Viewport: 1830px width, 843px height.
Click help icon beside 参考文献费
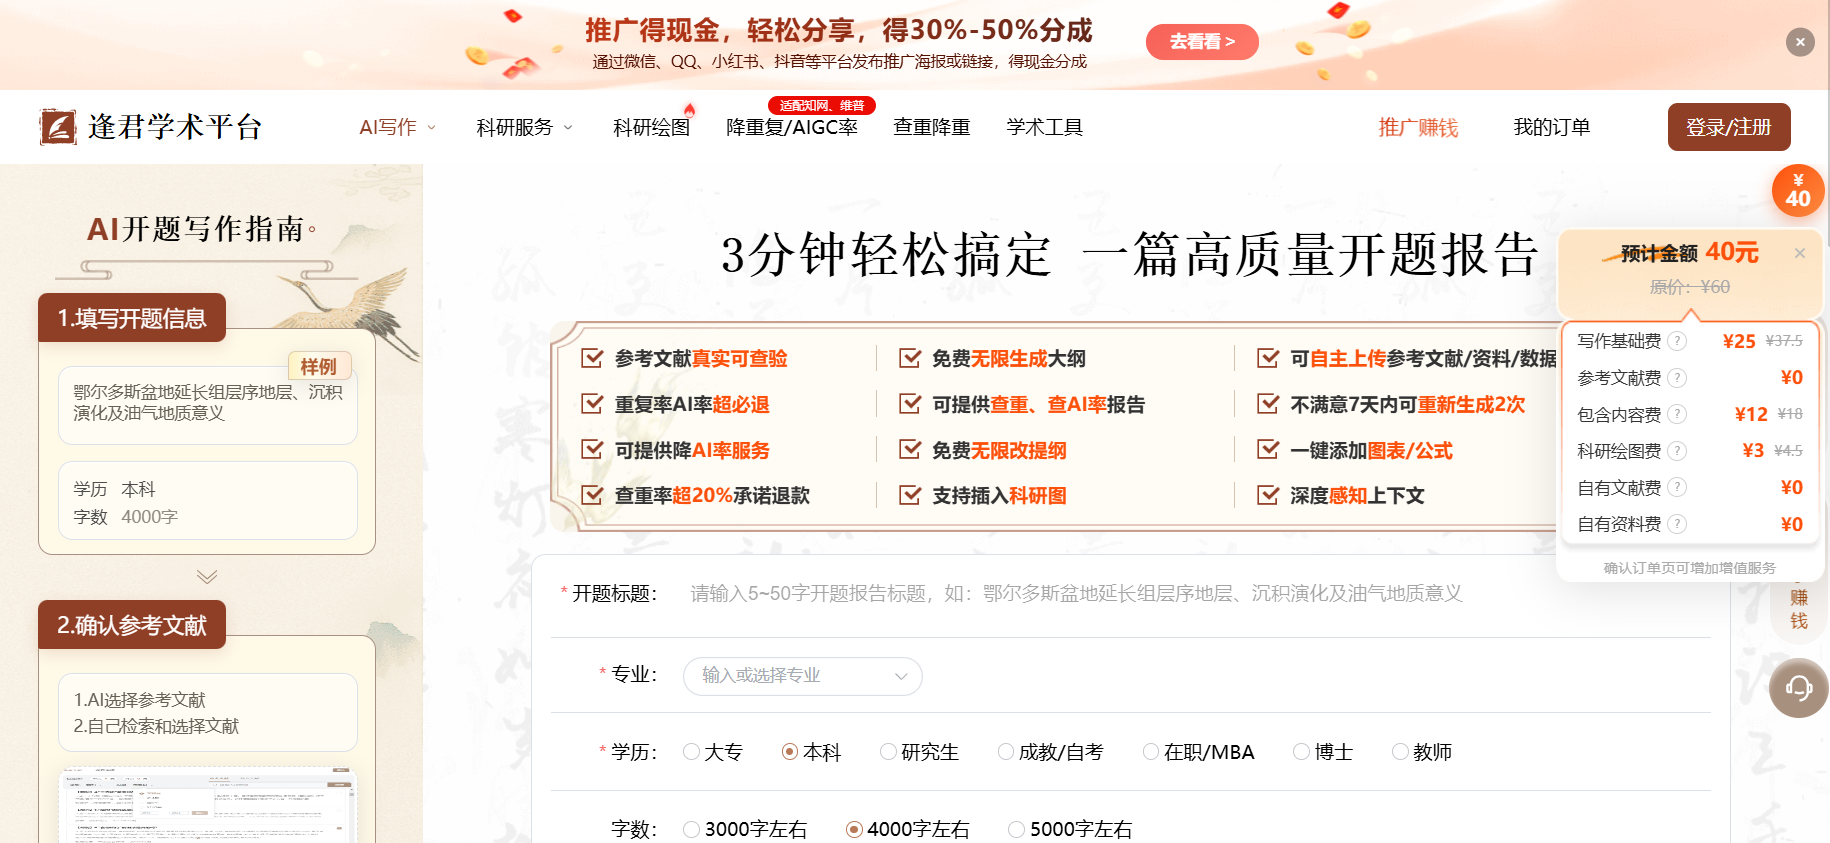click(1678, 378)
